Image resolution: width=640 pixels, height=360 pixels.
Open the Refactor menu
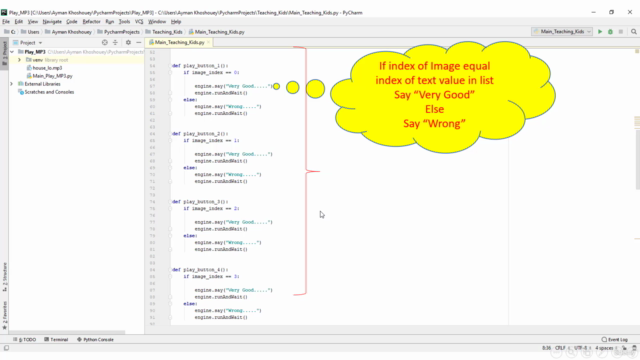coord(91,22)
